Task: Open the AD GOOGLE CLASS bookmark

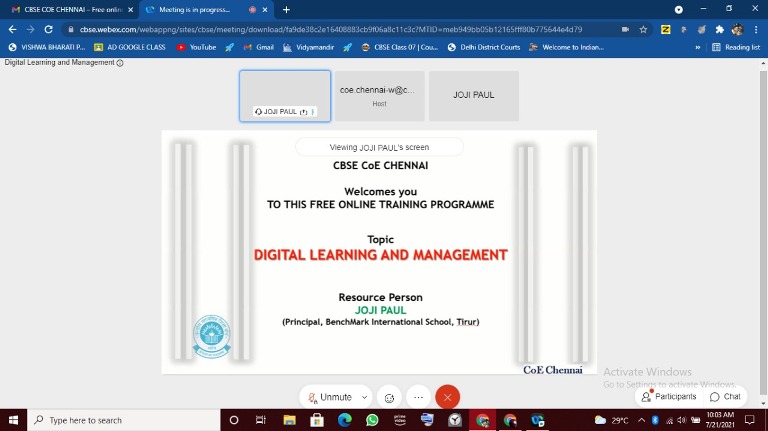Action: (130, 47)
